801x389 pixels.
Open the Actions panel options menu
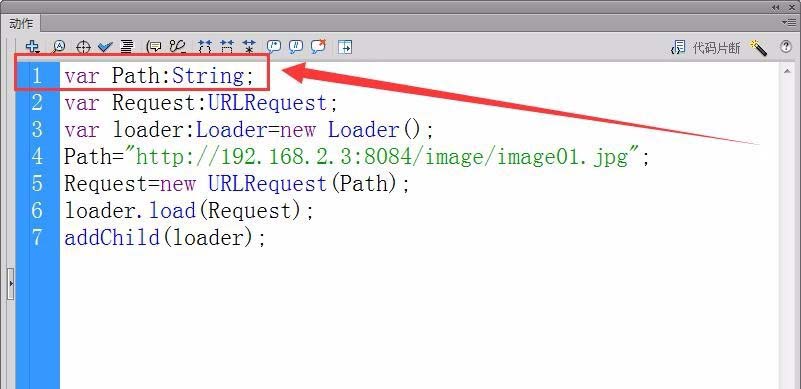[x=788, y=22]
